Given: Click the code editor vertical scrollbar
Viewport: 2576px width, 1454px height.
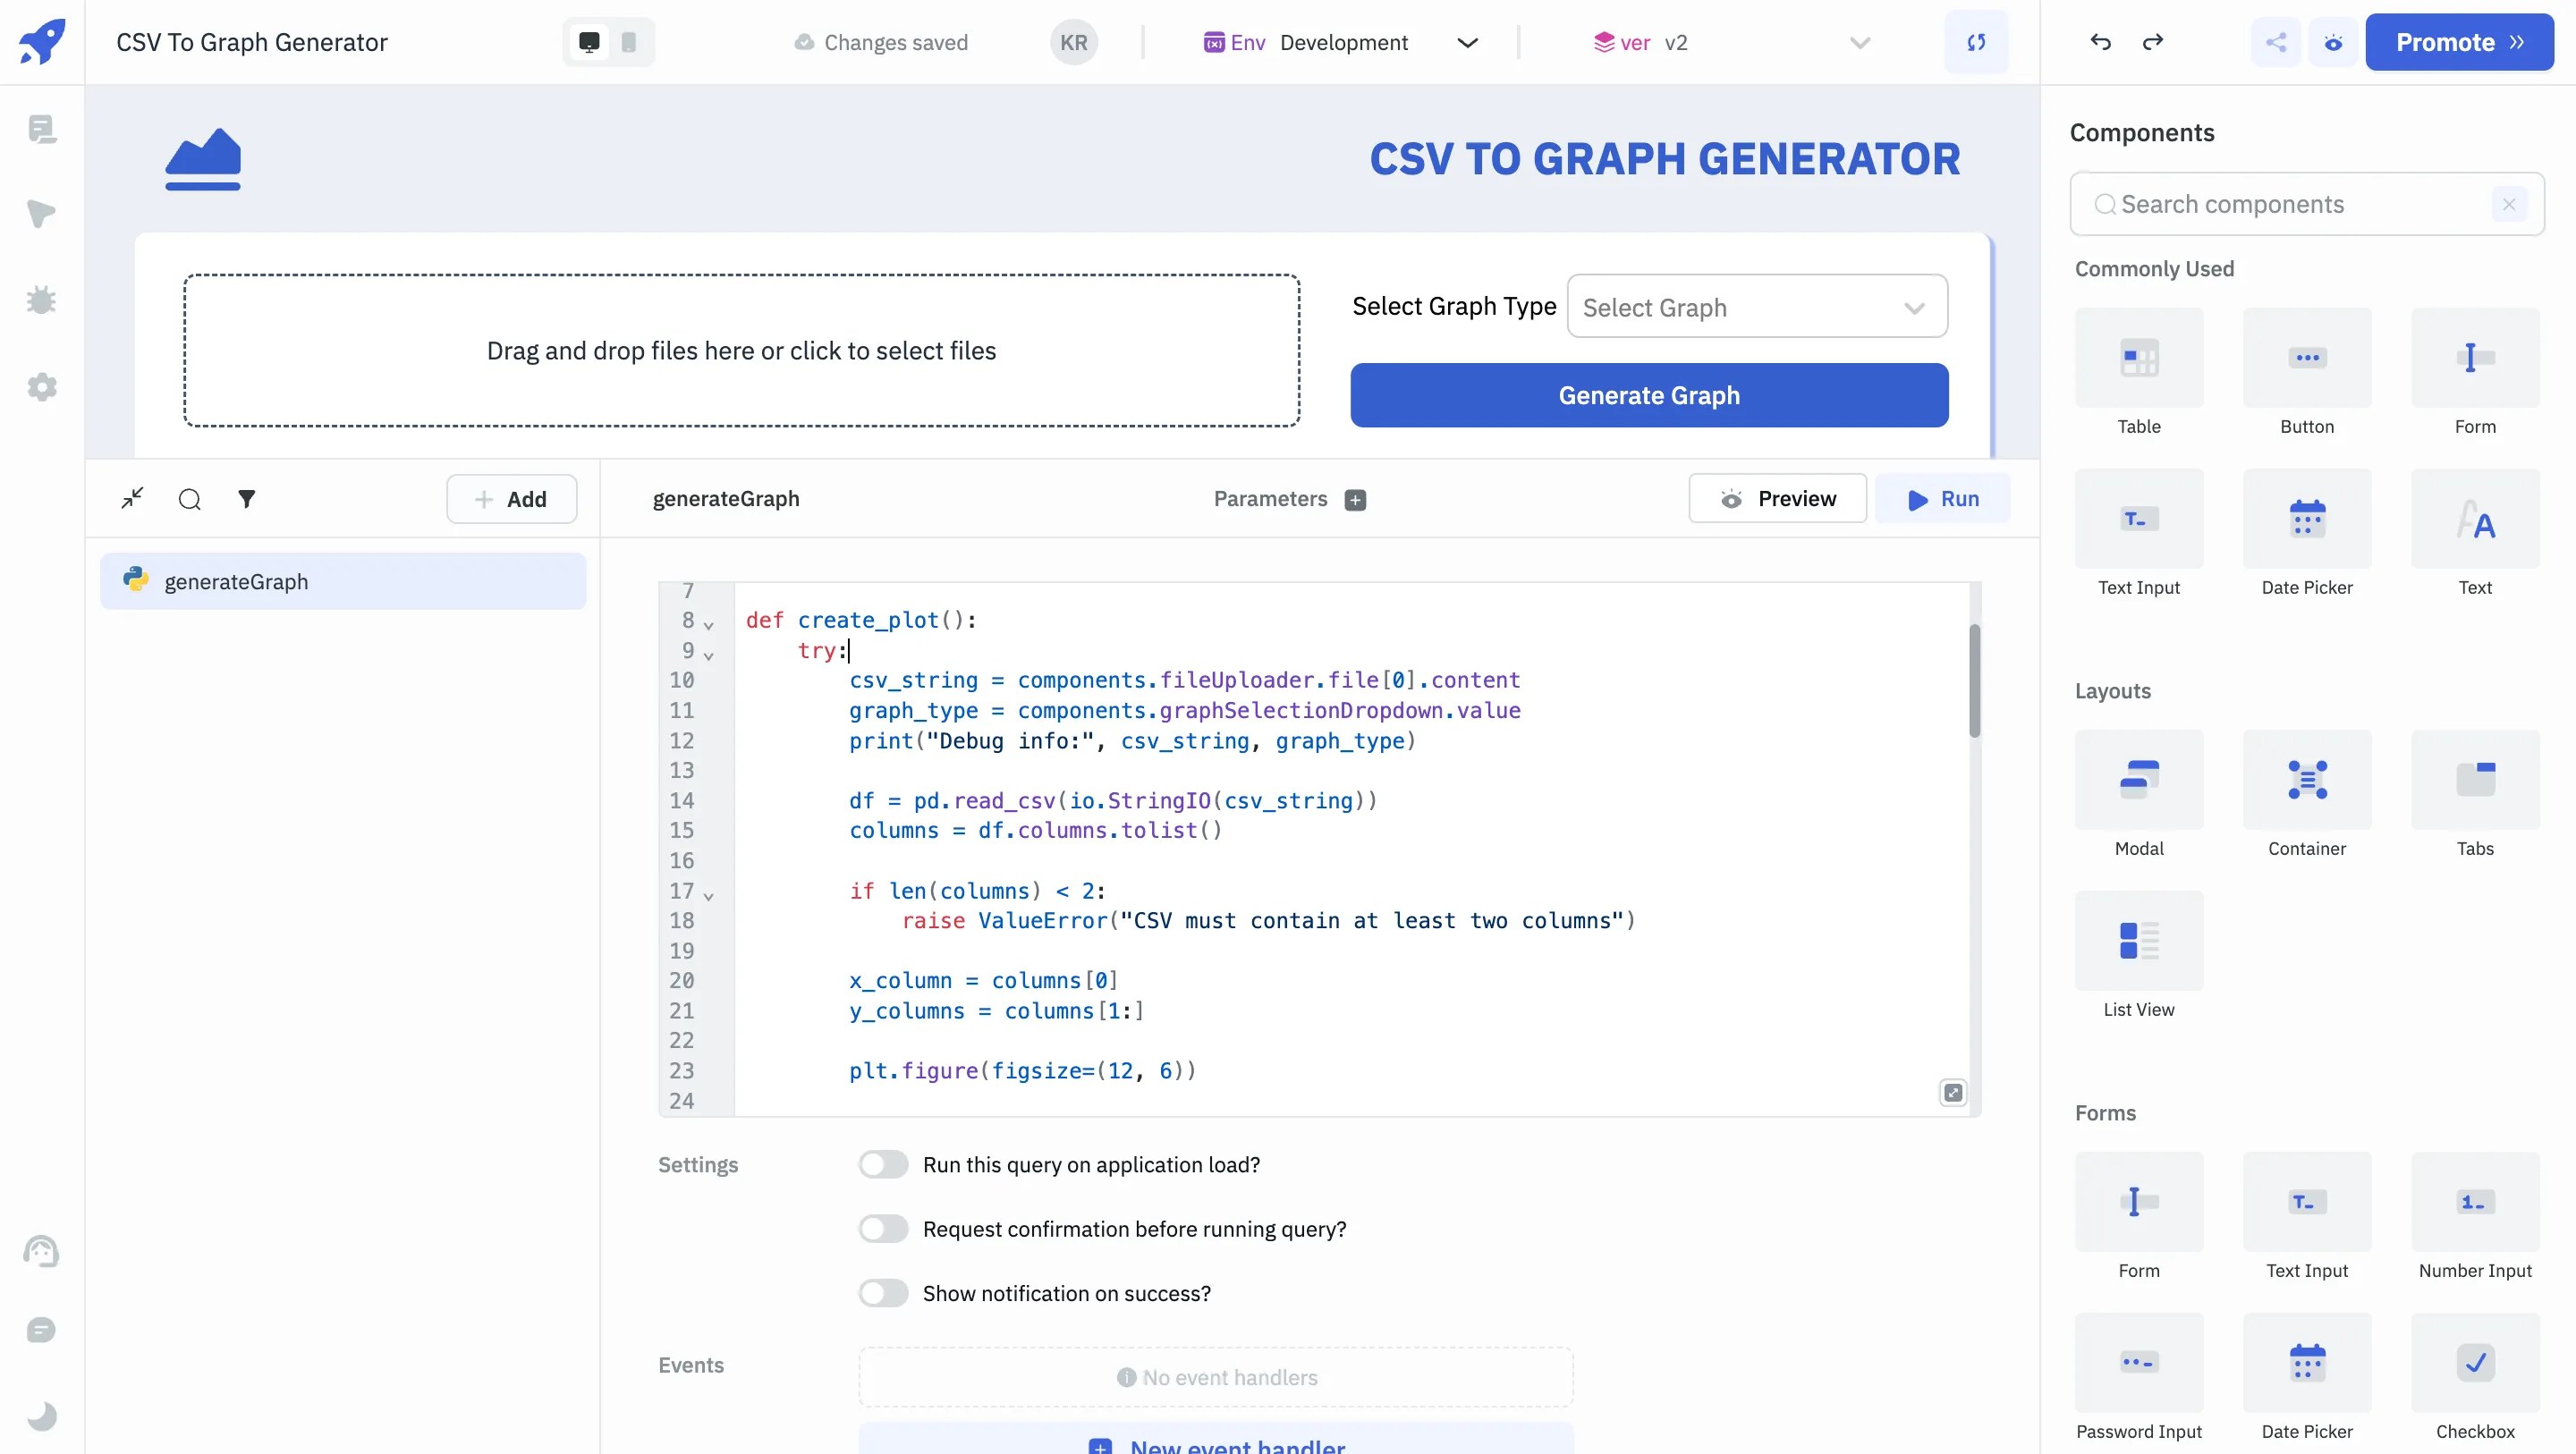Looking at the screenshot, I should coord(1974,680).
